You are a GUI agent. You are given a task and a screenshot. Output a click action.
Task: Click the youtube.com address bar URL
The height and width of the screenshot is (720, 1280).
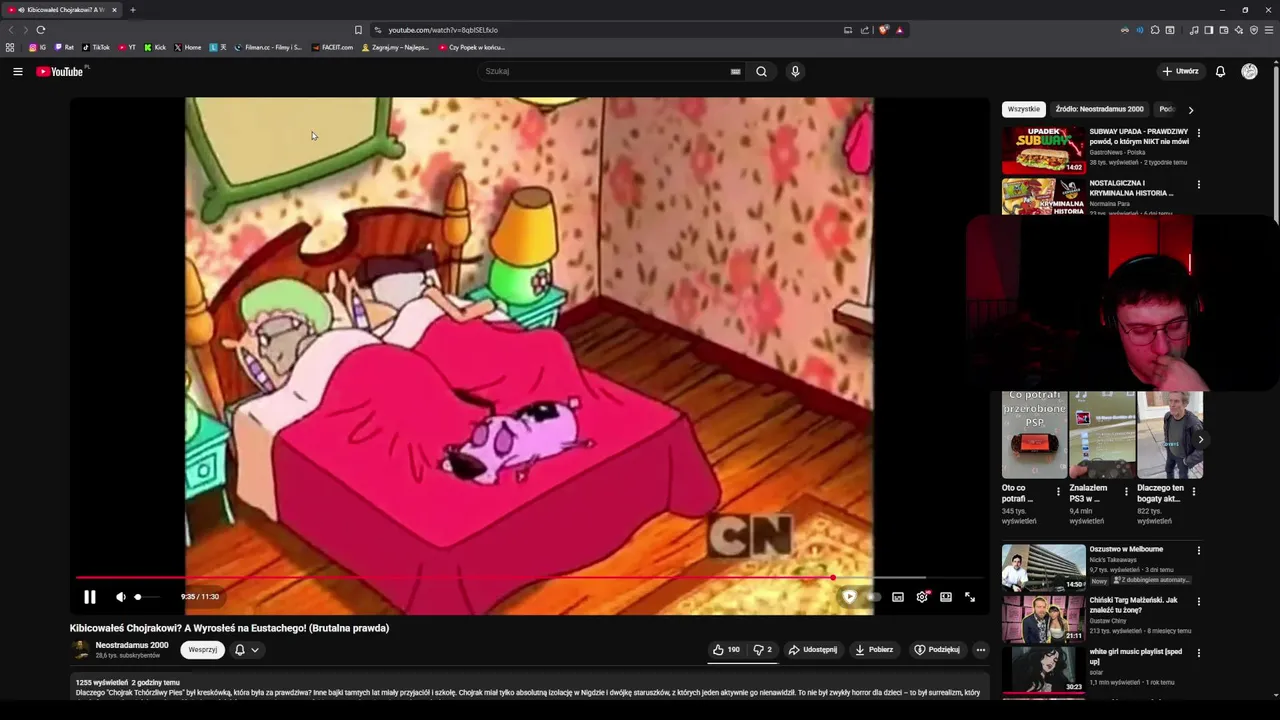pyautogui.click(x=443, y=30)
